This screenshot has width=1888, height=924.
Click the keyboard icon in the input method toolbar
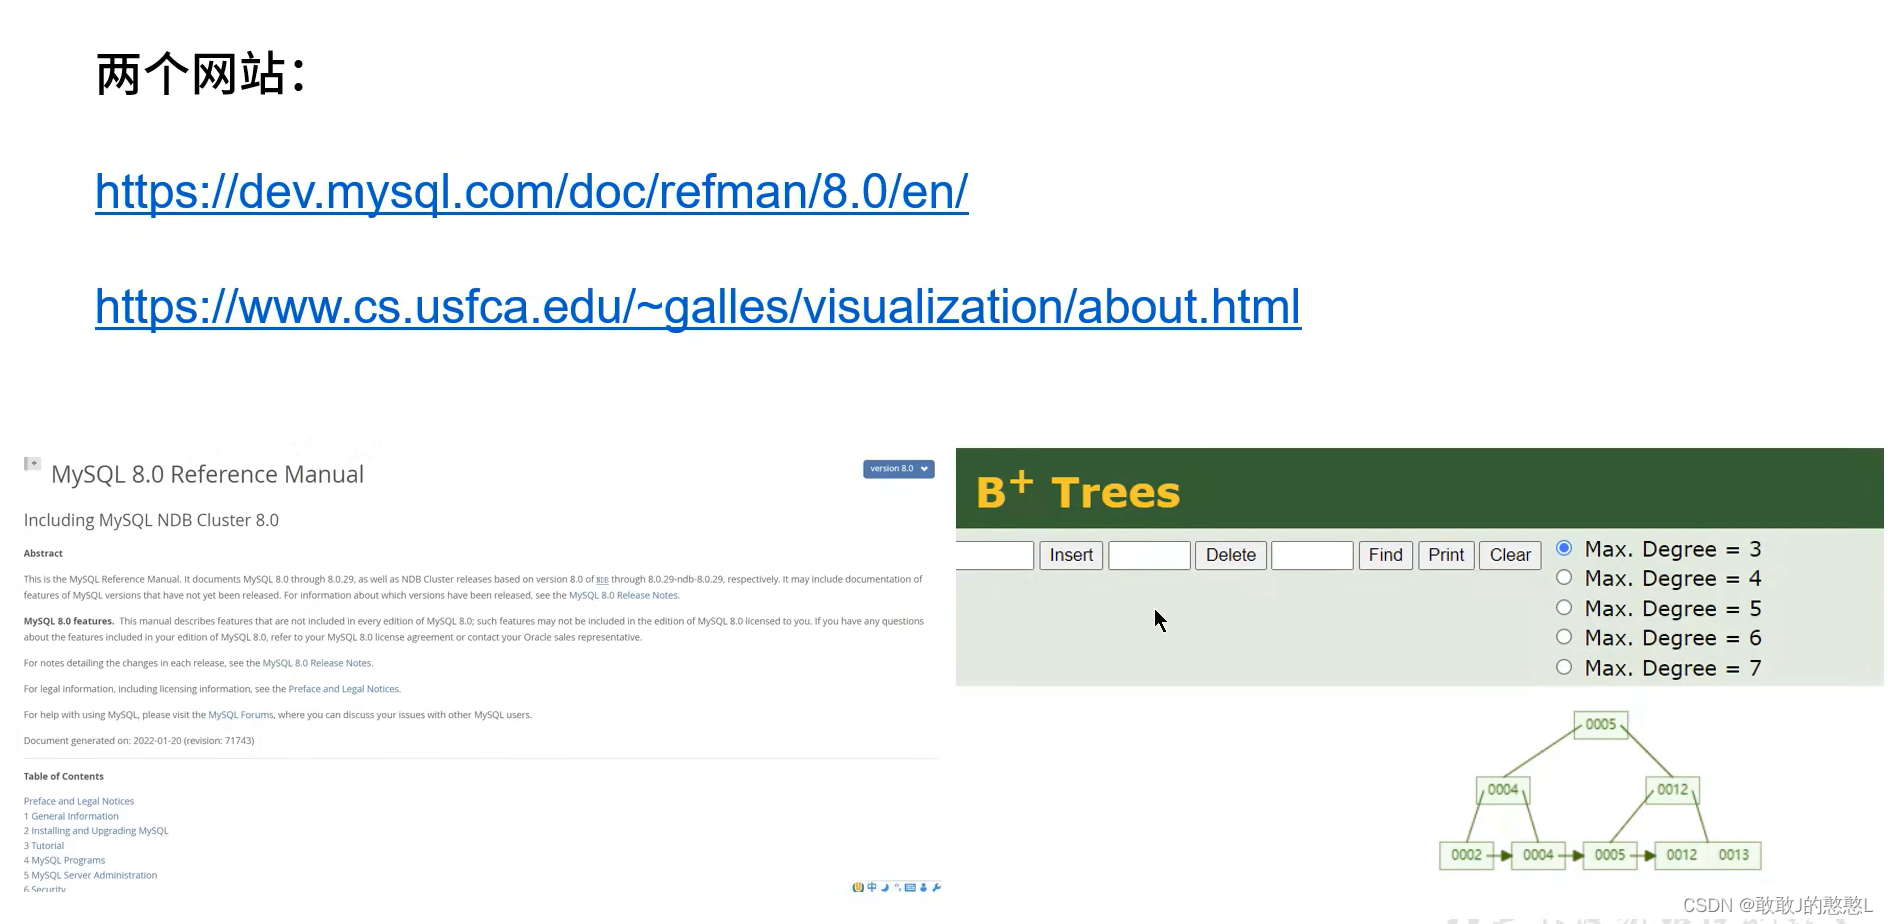pos(910,887)
